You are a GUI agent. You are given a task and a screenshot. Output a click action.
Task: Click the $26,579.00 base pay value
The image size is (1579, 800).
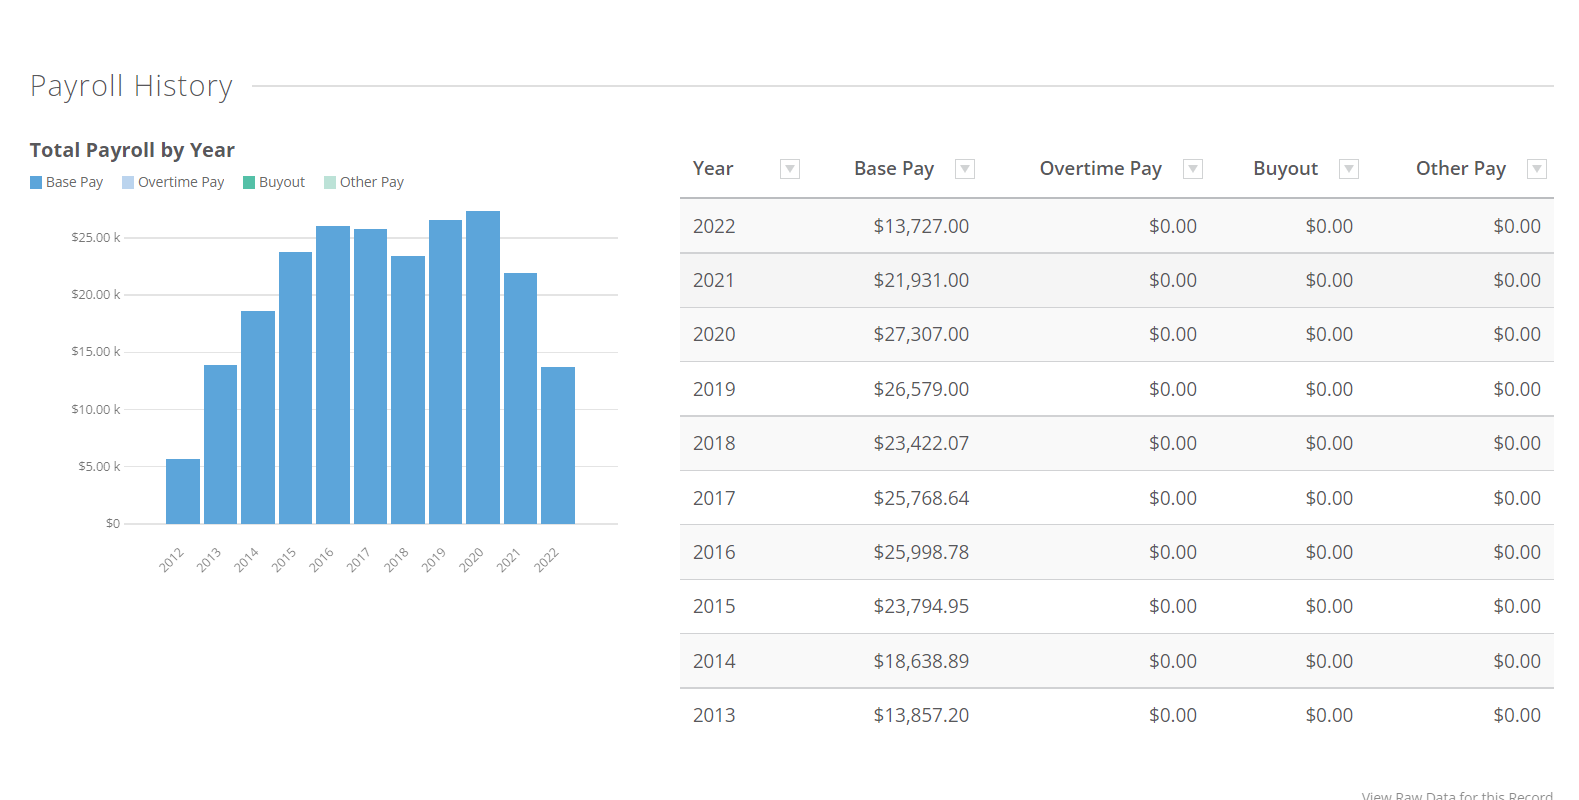click(921, 389)
